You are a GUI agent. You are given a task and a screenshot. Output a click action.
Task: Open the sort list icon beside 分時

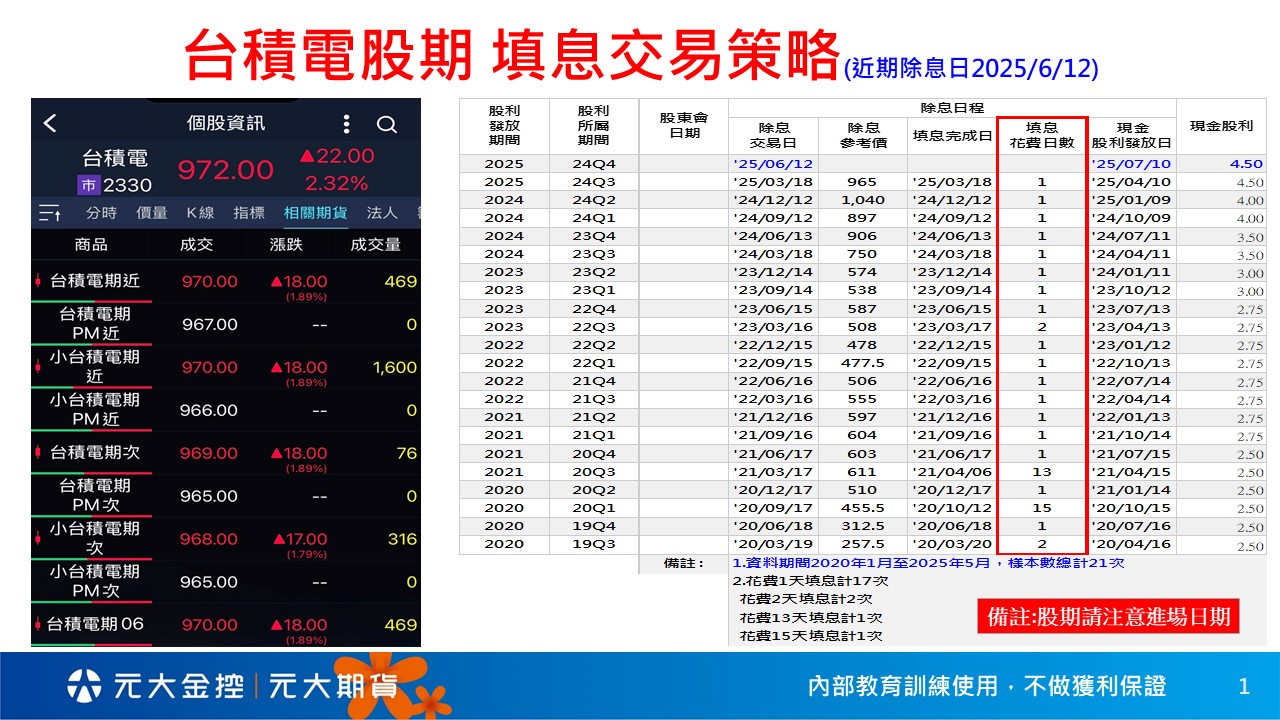50,213
